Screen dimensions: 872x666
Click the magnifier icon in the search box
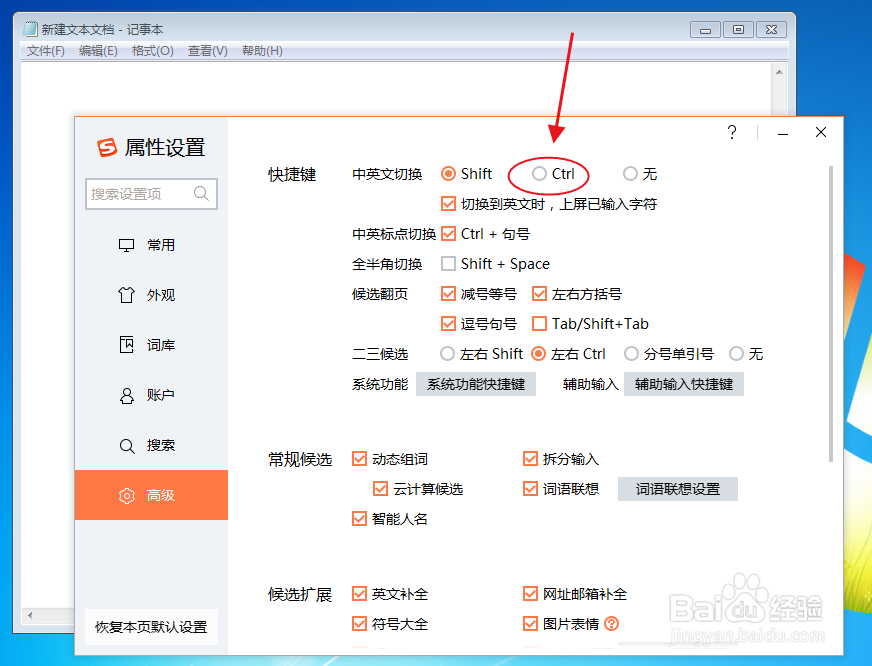pyautogui.click(x=200, y=194)
